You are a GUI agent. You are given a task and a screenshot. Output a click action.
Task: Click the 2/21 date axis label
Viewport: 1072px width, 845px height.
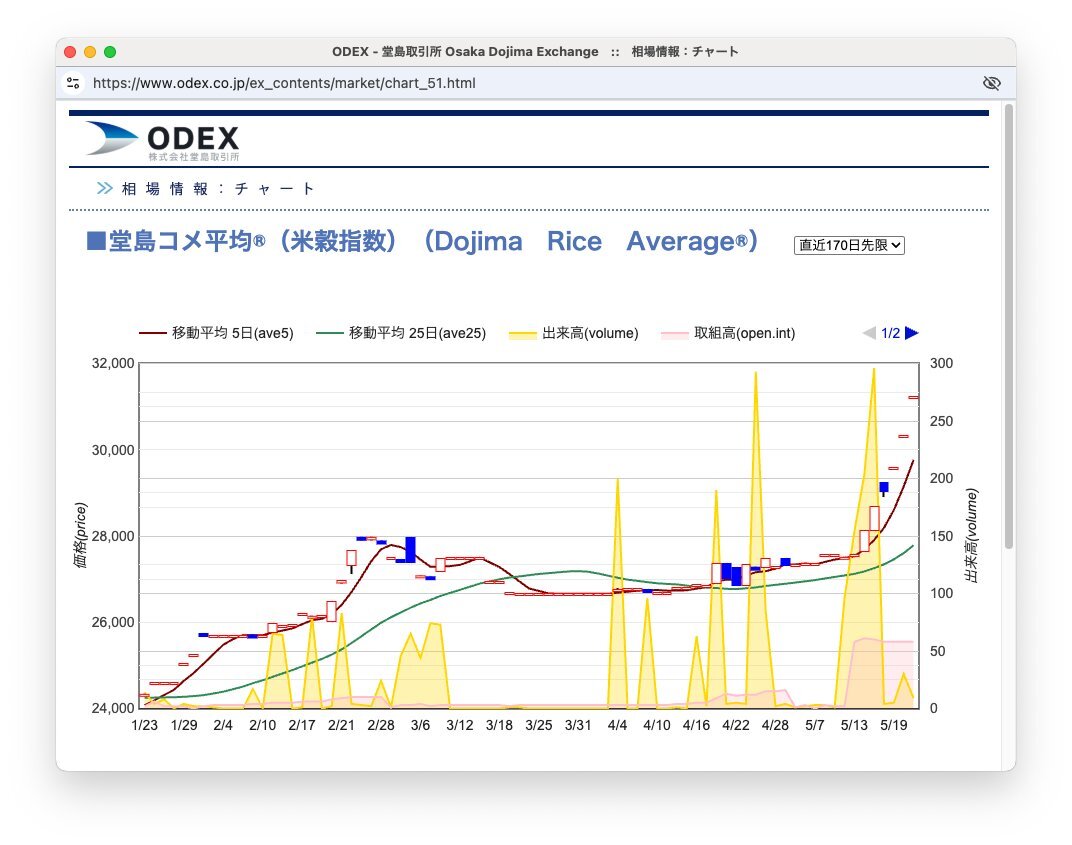point(341,725)
